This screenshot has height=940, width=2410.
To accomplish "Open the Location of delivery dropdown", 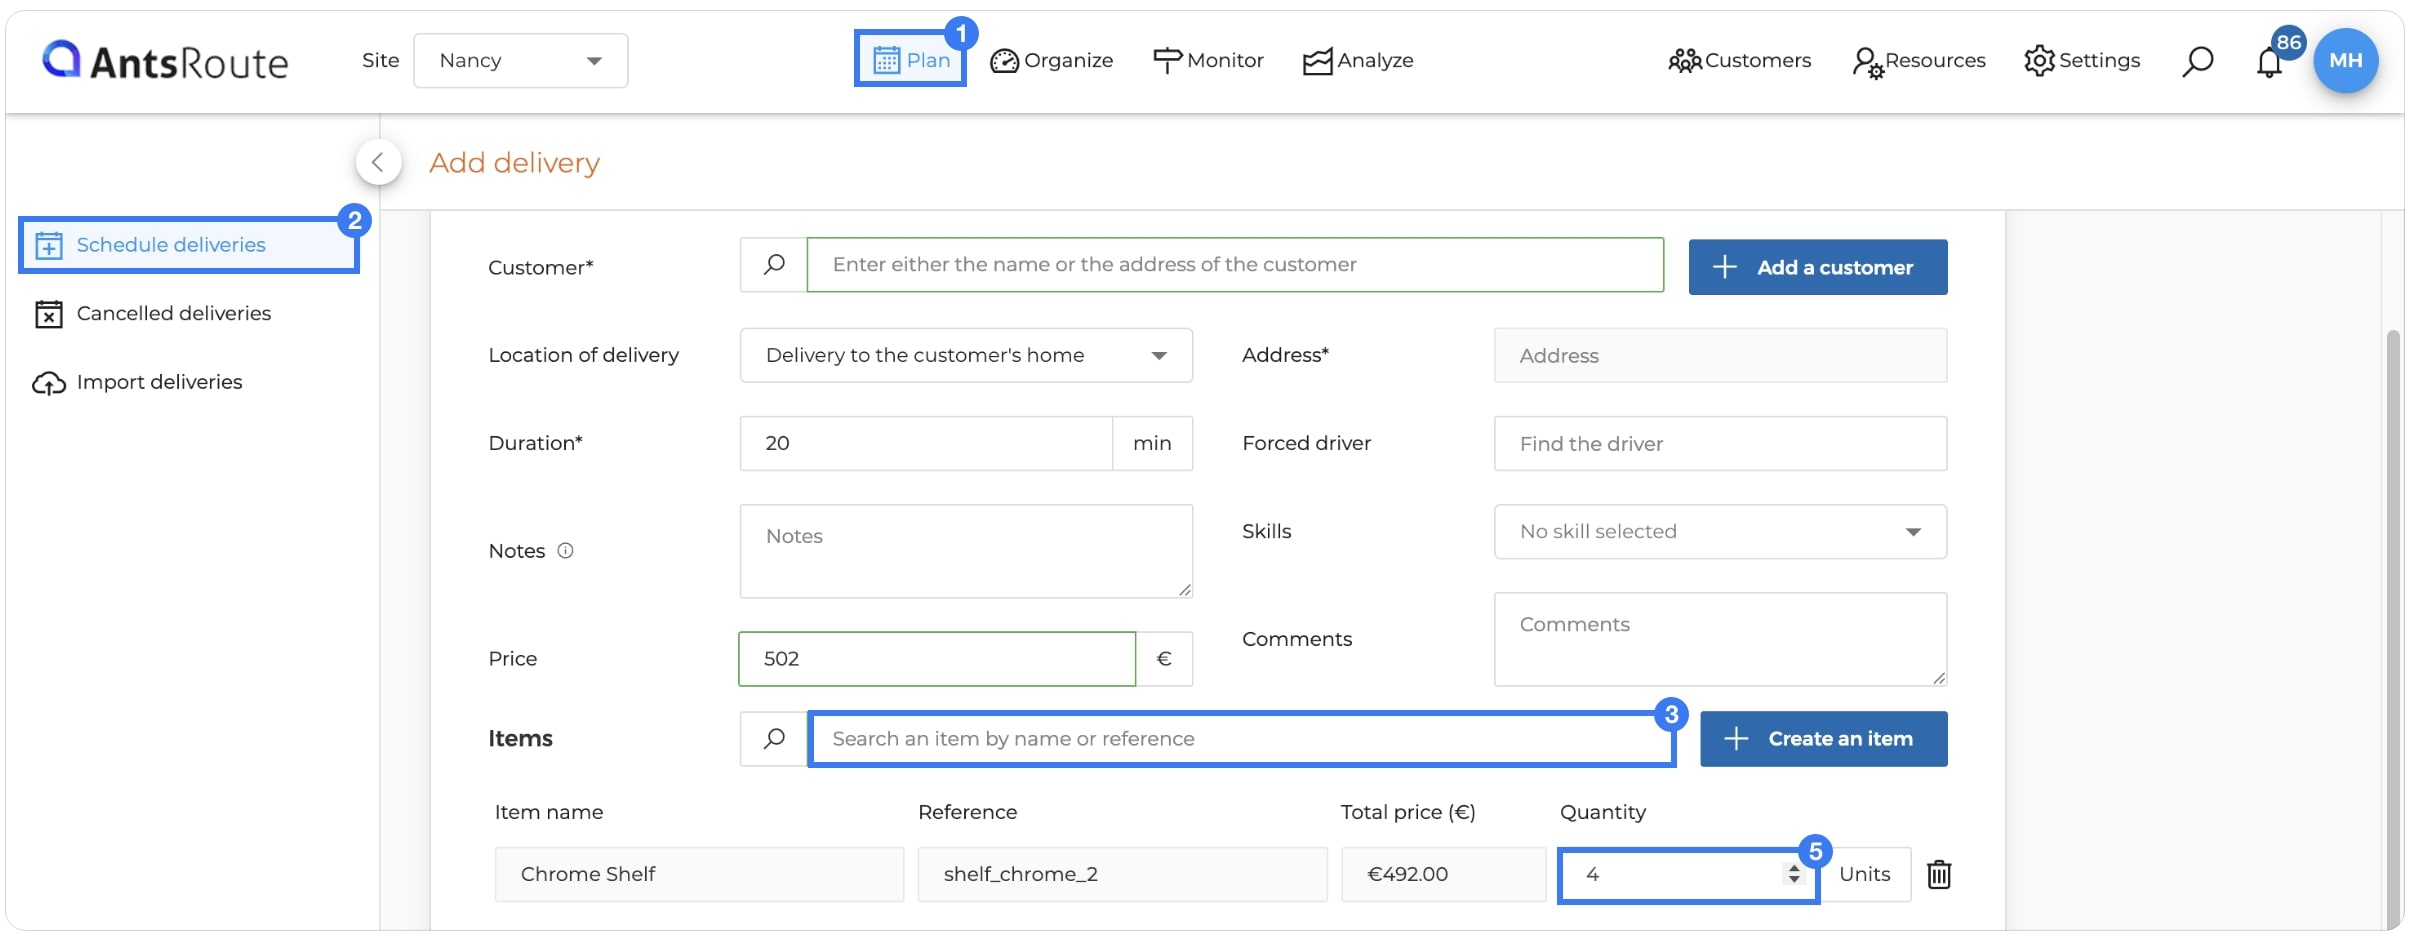I will click(x=966, y=355).
